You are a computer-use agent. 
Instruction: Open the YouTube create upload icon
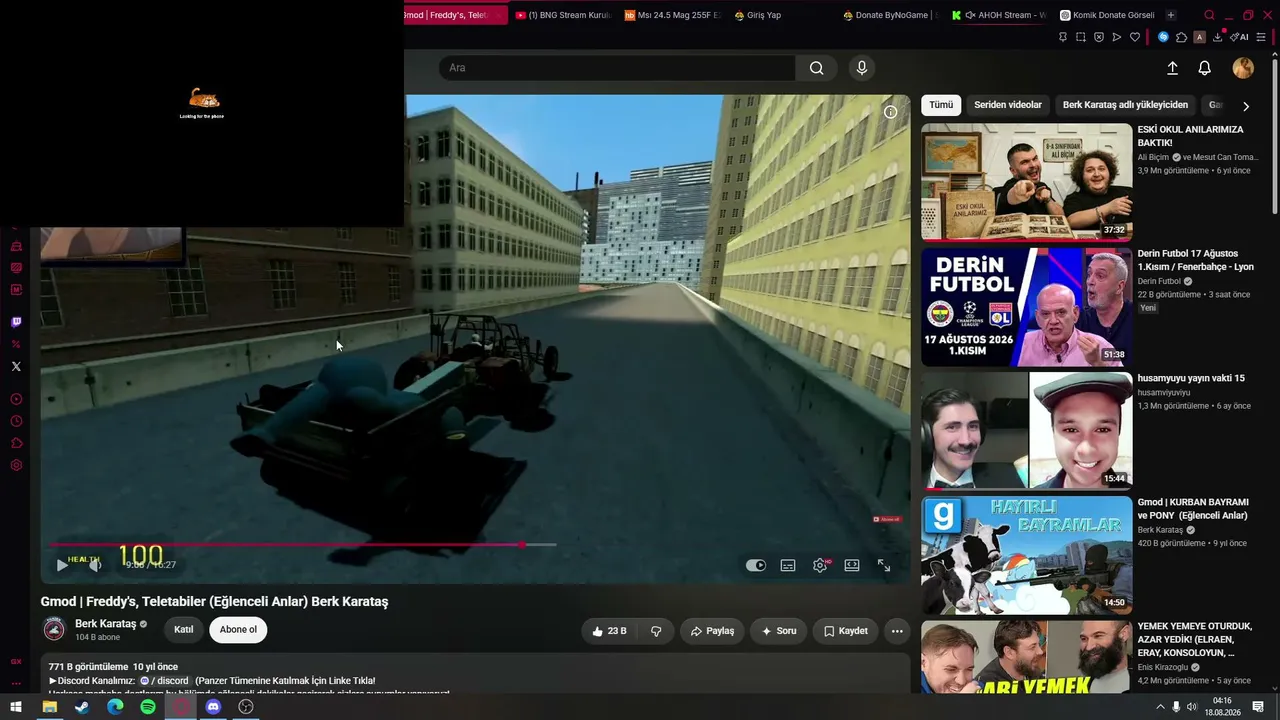click(x=1172, y=68)
